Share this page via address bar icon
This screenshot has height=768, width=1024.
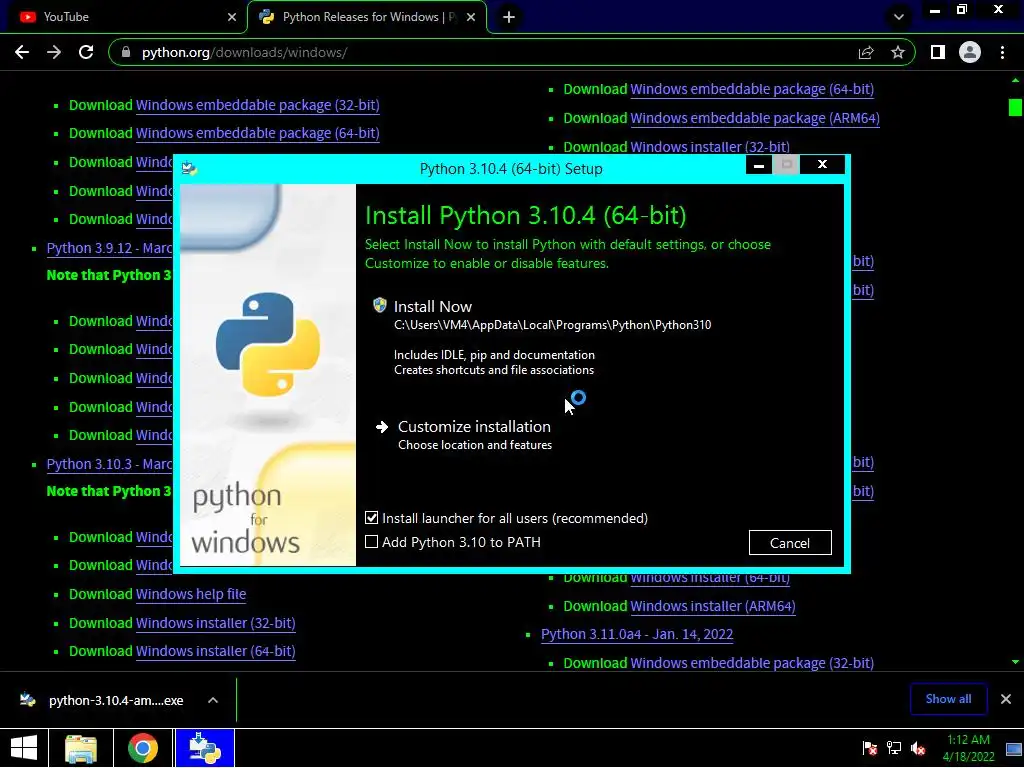click(x=866, y=52)
